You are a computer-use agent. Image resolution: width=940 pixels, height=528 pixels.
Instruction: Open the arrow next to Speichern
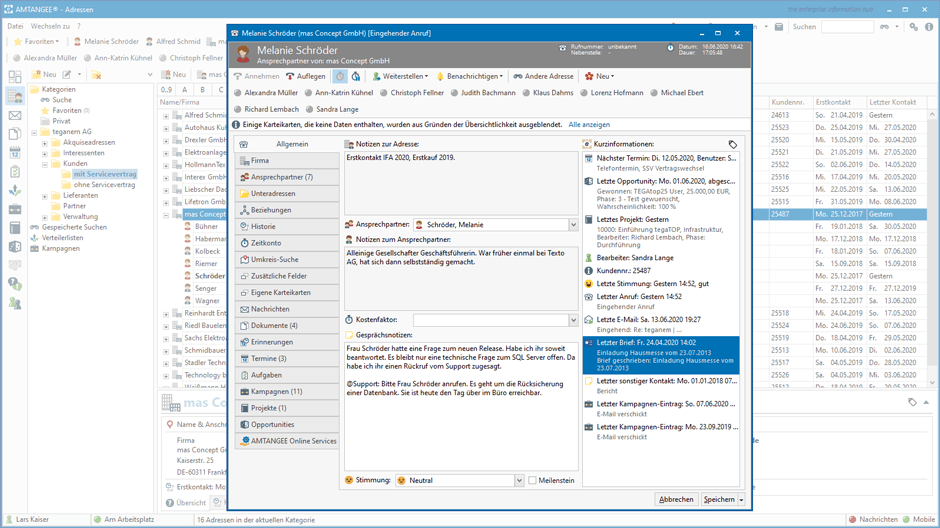[742, 499]
